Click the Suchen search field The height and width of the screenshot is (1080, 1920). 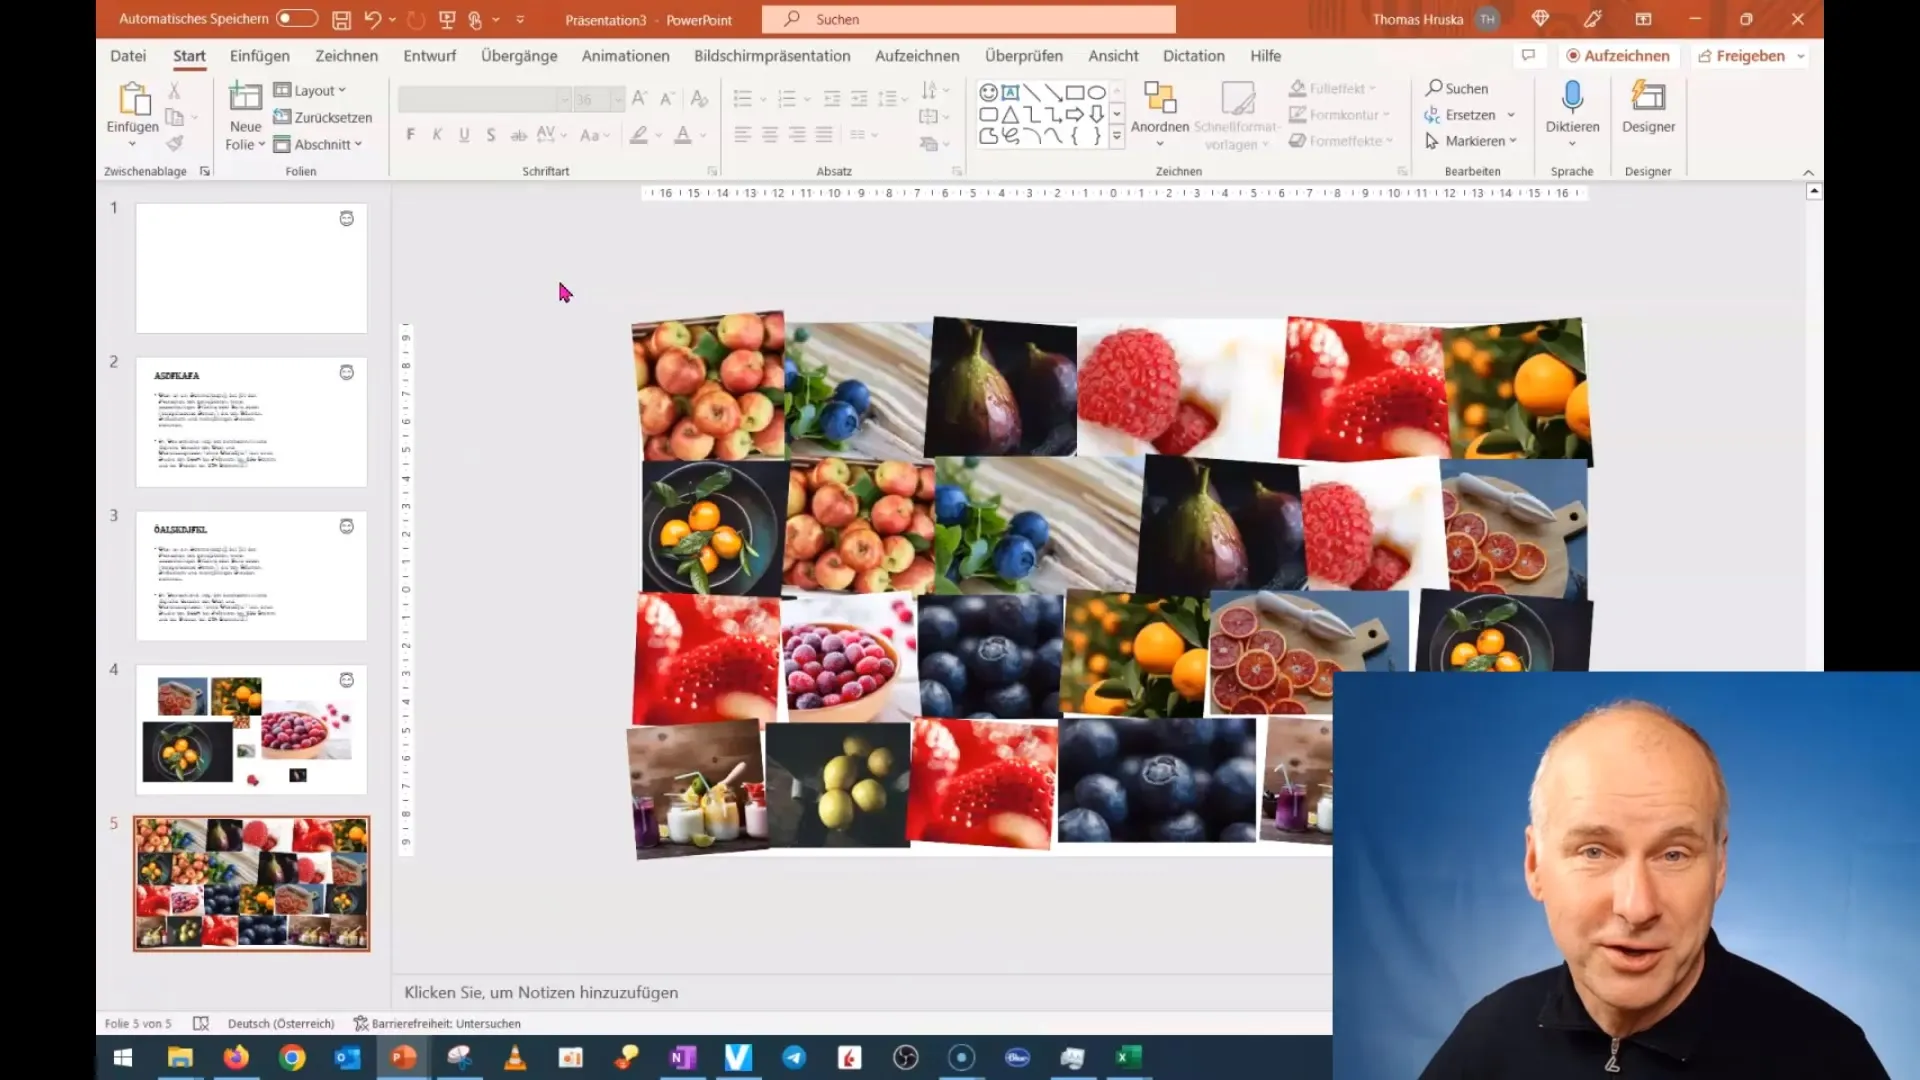[968, 19]
